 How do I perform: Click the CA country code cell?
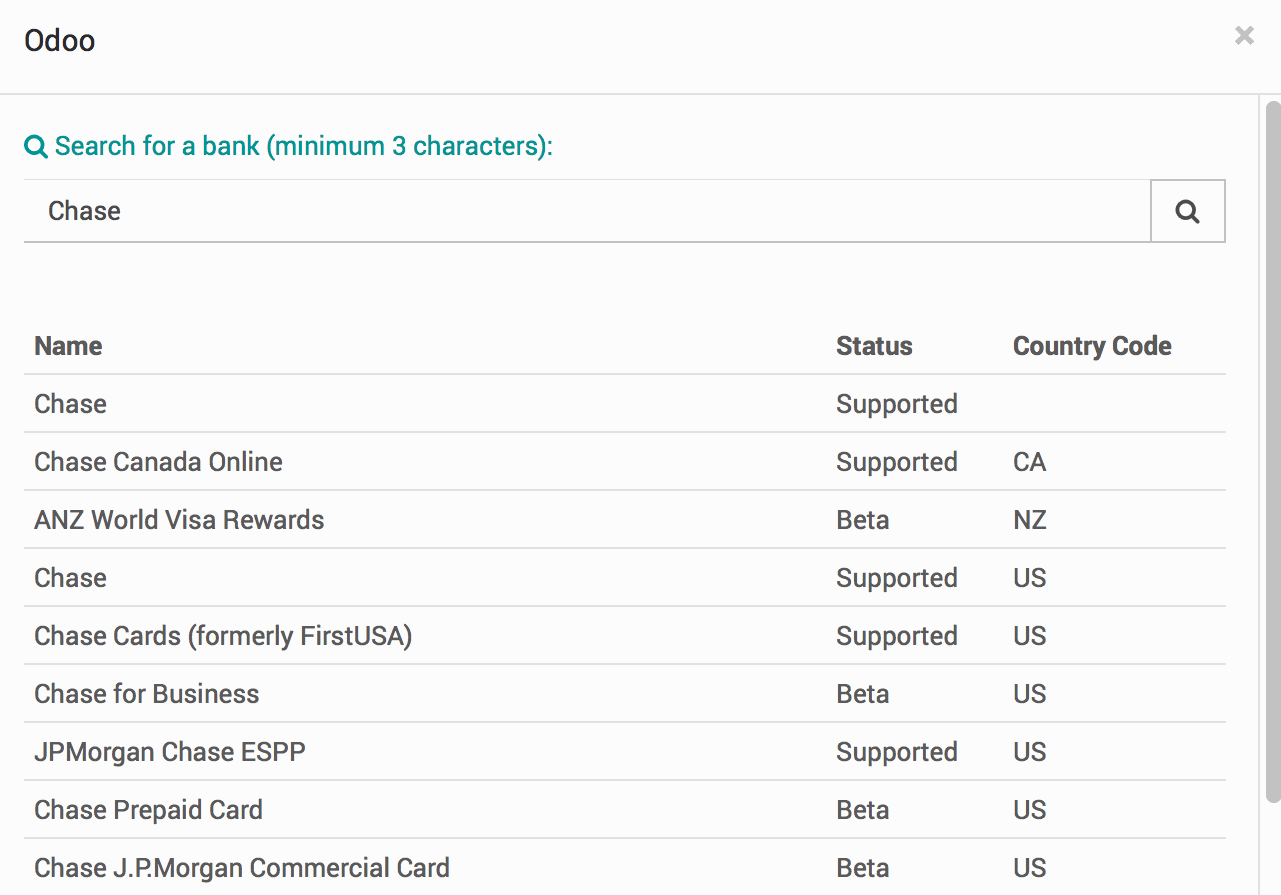(1029, 462)
